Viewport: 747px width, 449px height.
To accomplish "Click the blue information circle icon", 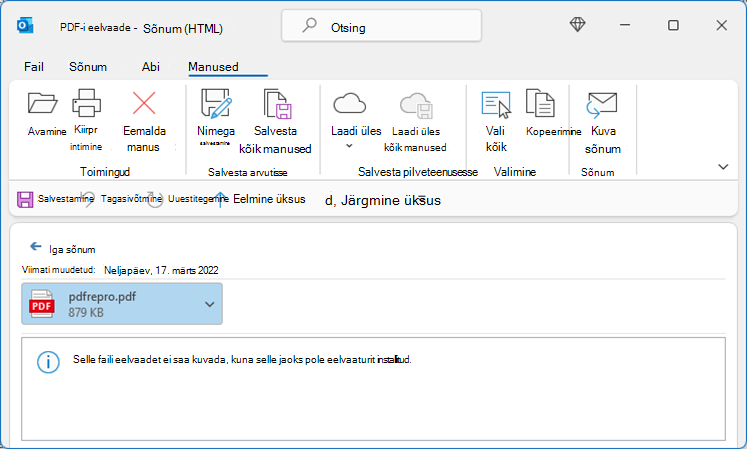I will tap(48, 362).
